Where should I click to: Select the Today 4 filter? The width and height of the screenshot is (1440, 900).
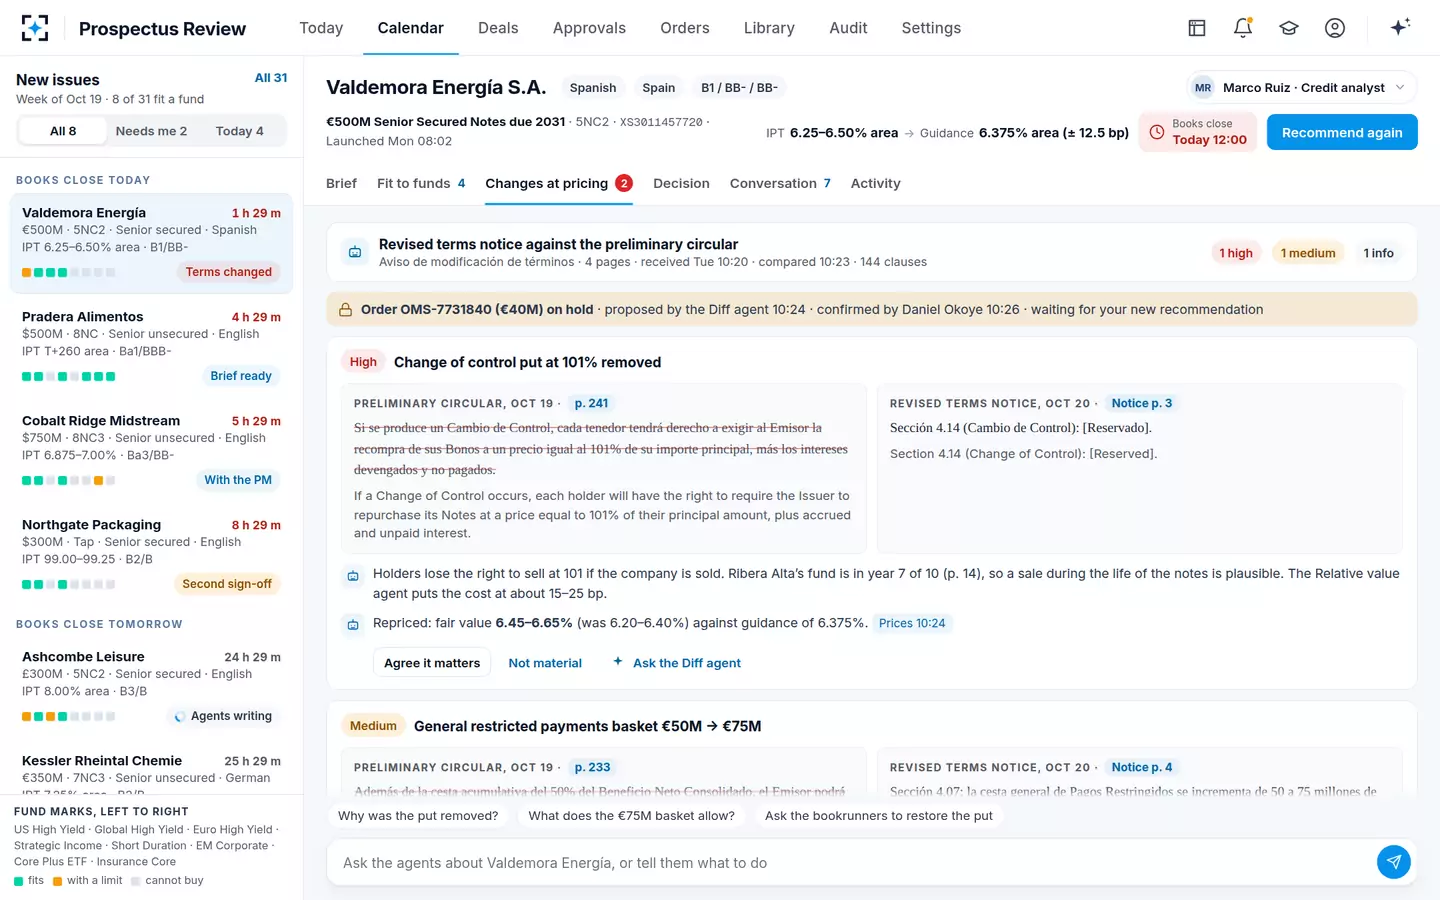[240, 131]
